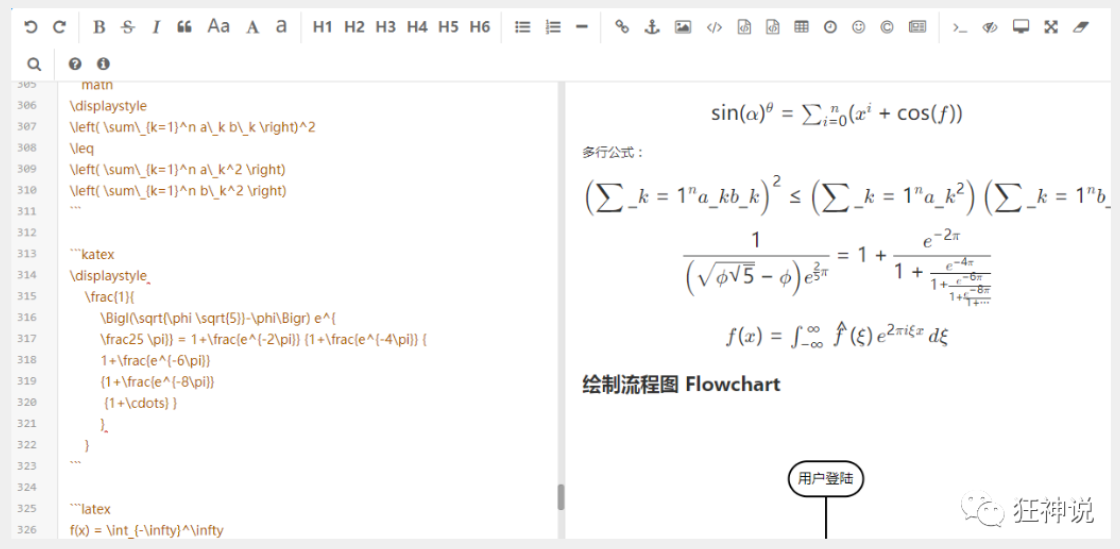Click line 306 \displaystyle text

(108, 106)
